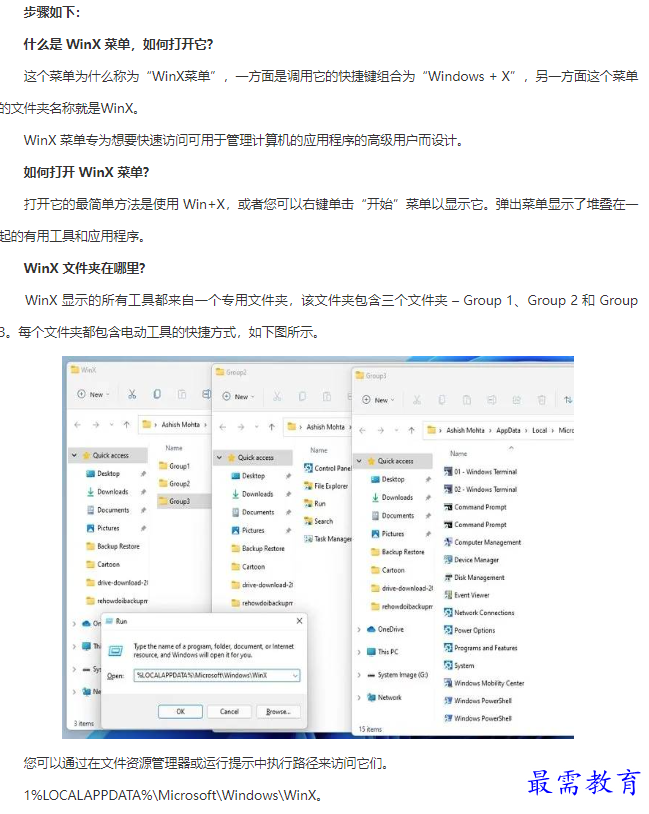This screenshot has height=814, width=649.
Task: Click the Up arrow in WinX window
Action: click(126, 425)
